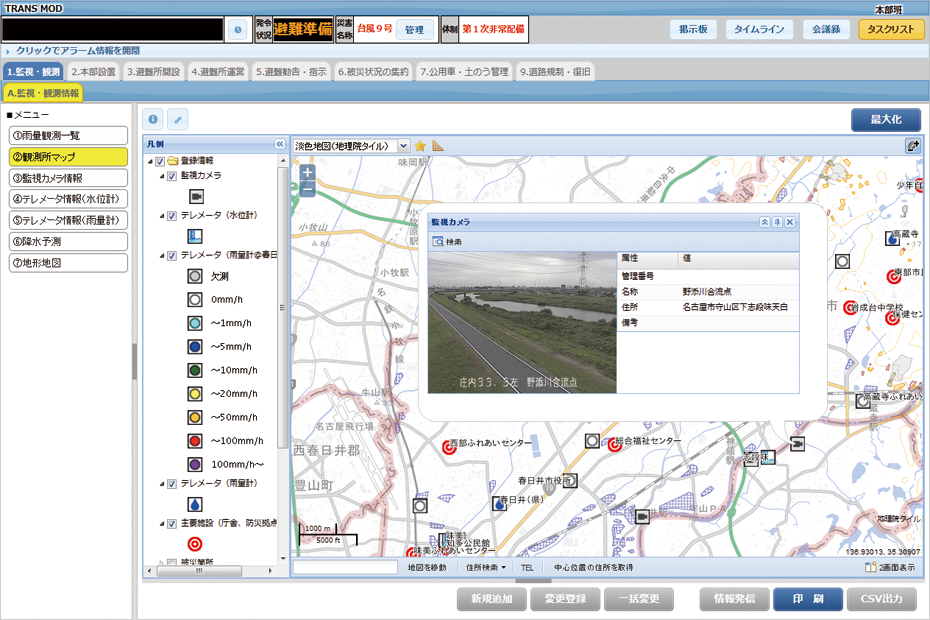Toggle テレメータ(水位計) layer checkbox
The image size is (930, 620).
pyautogui.click(x=172, y=216)
